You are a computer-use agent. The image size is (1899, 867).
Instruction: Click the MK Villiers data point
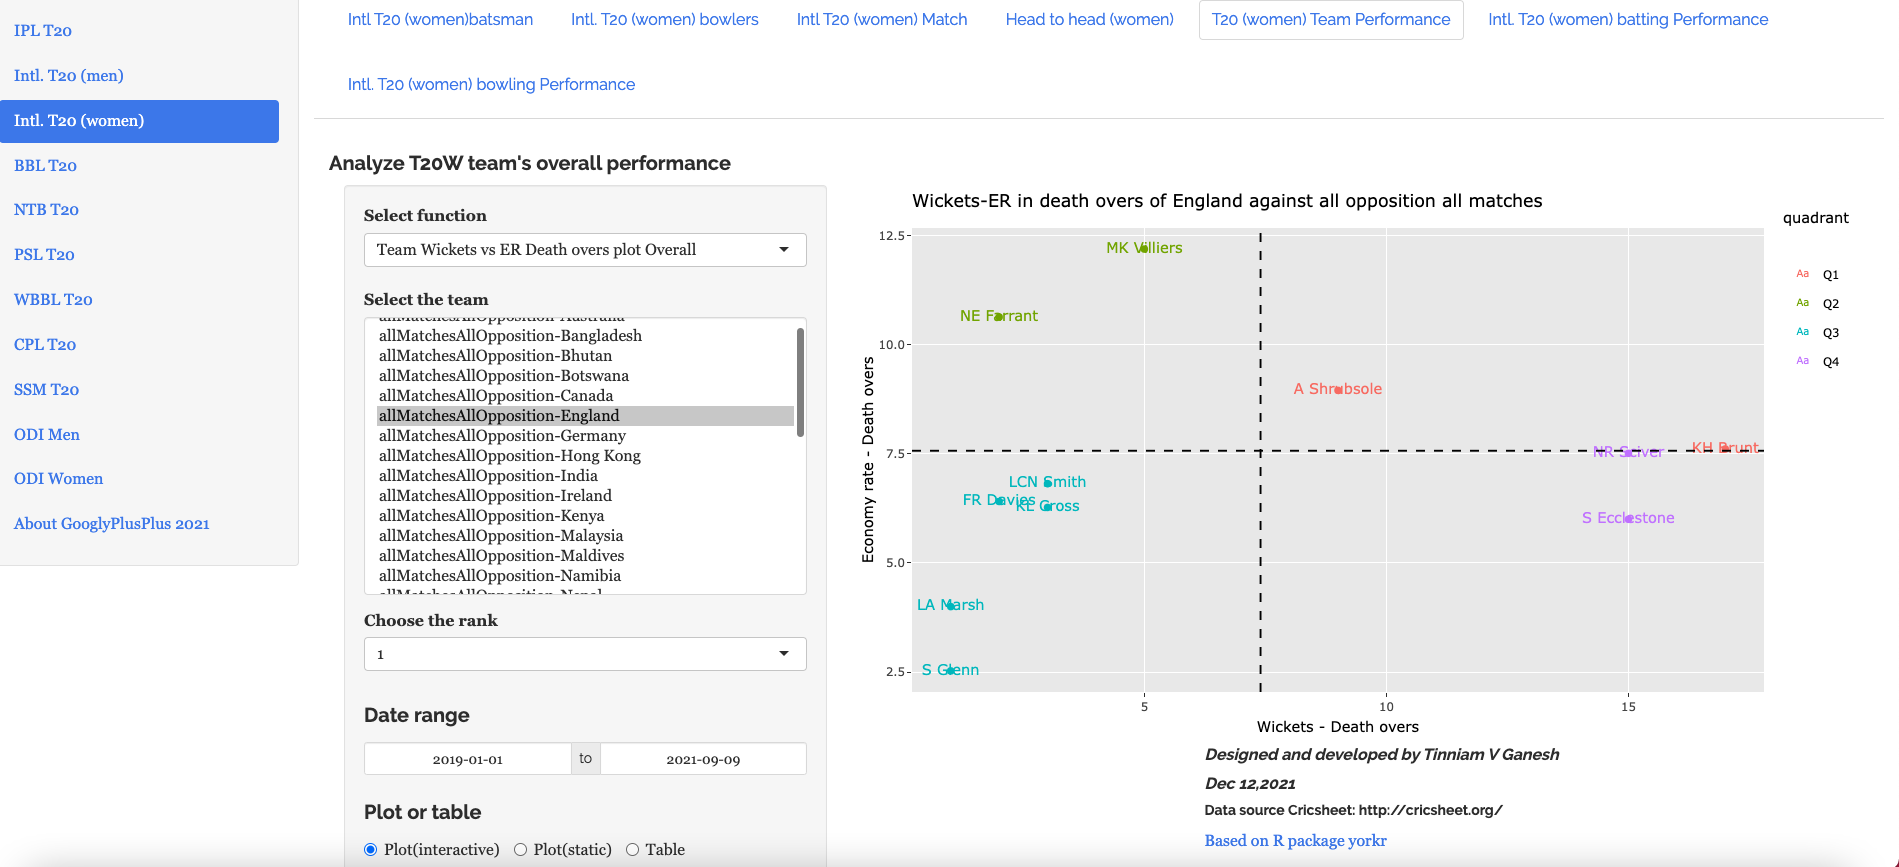(1144, 248)
